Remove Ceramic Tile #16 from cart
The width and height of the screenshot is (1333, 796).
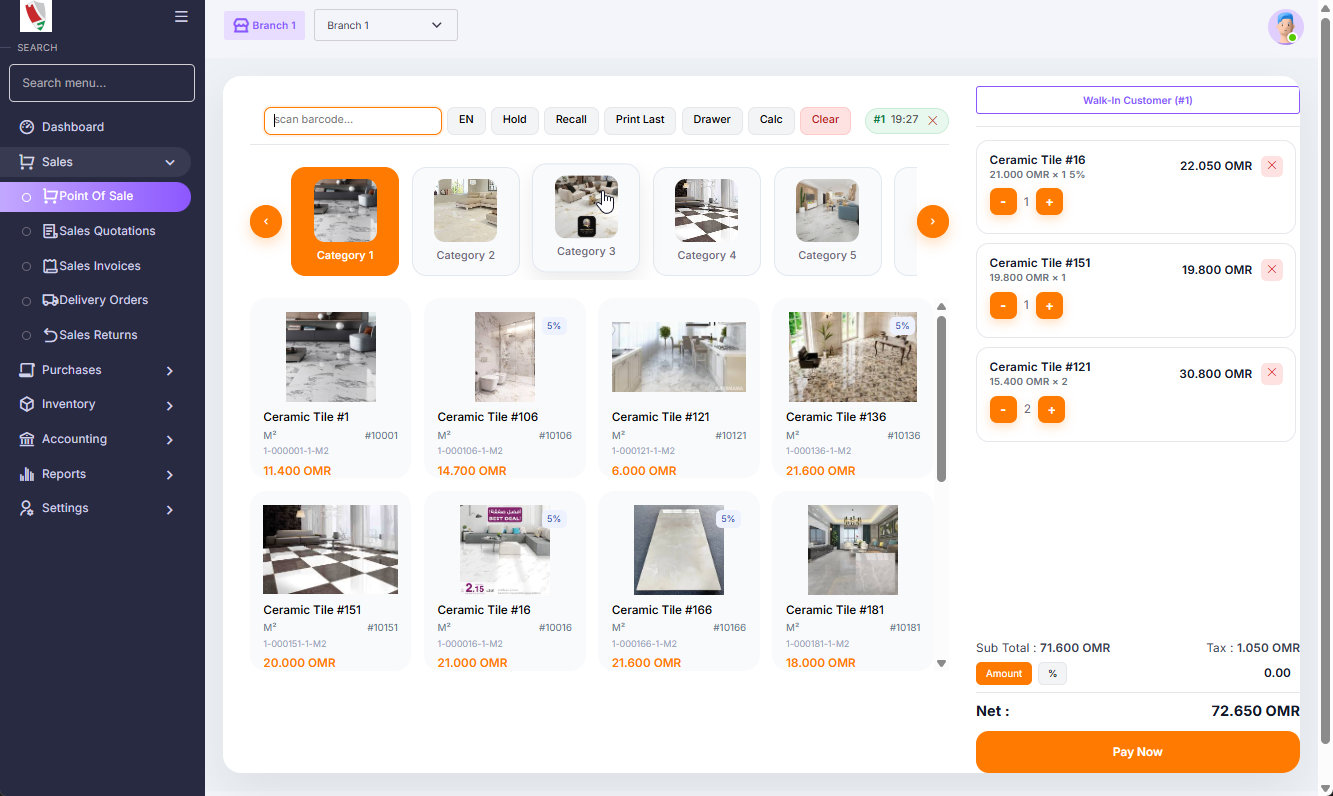1271,166
